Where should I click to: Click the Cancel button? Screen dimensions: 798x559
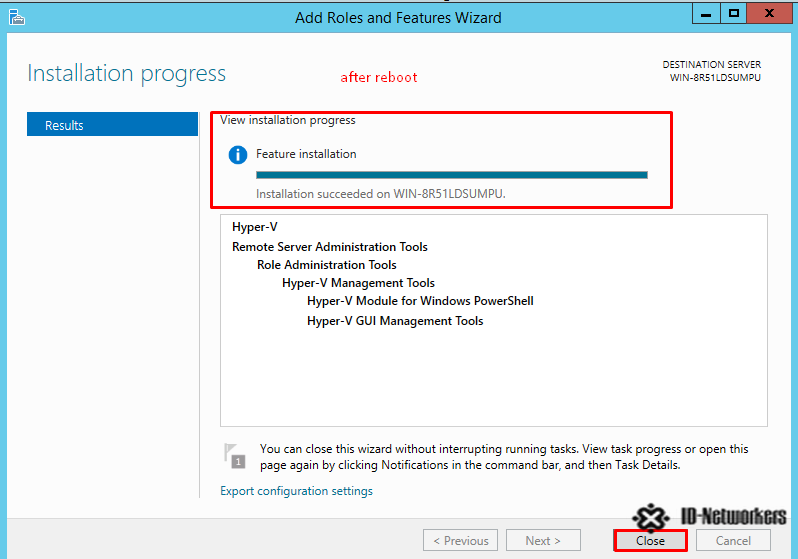(x=733, y=540)
